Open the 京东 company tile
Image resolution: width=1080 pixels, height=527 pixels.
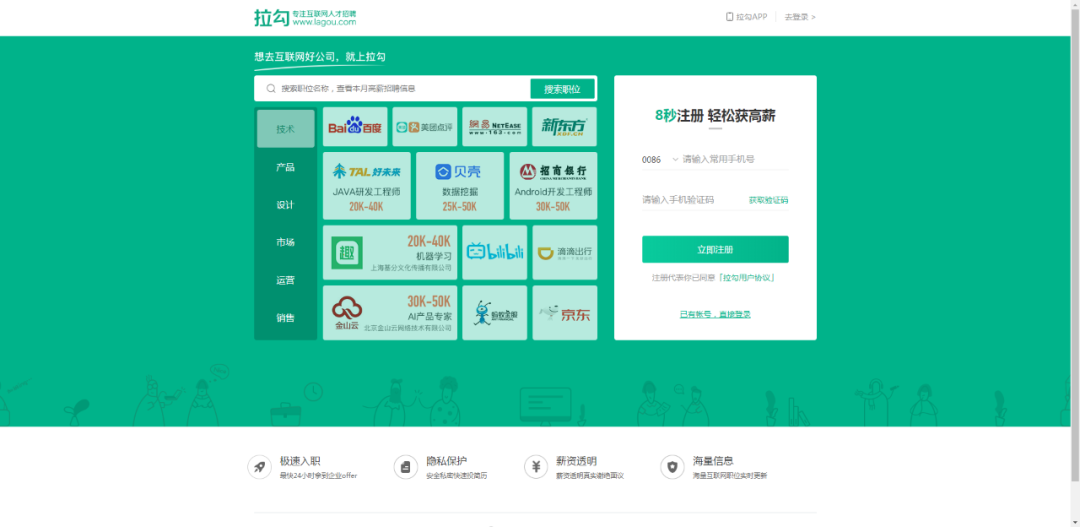565,313
